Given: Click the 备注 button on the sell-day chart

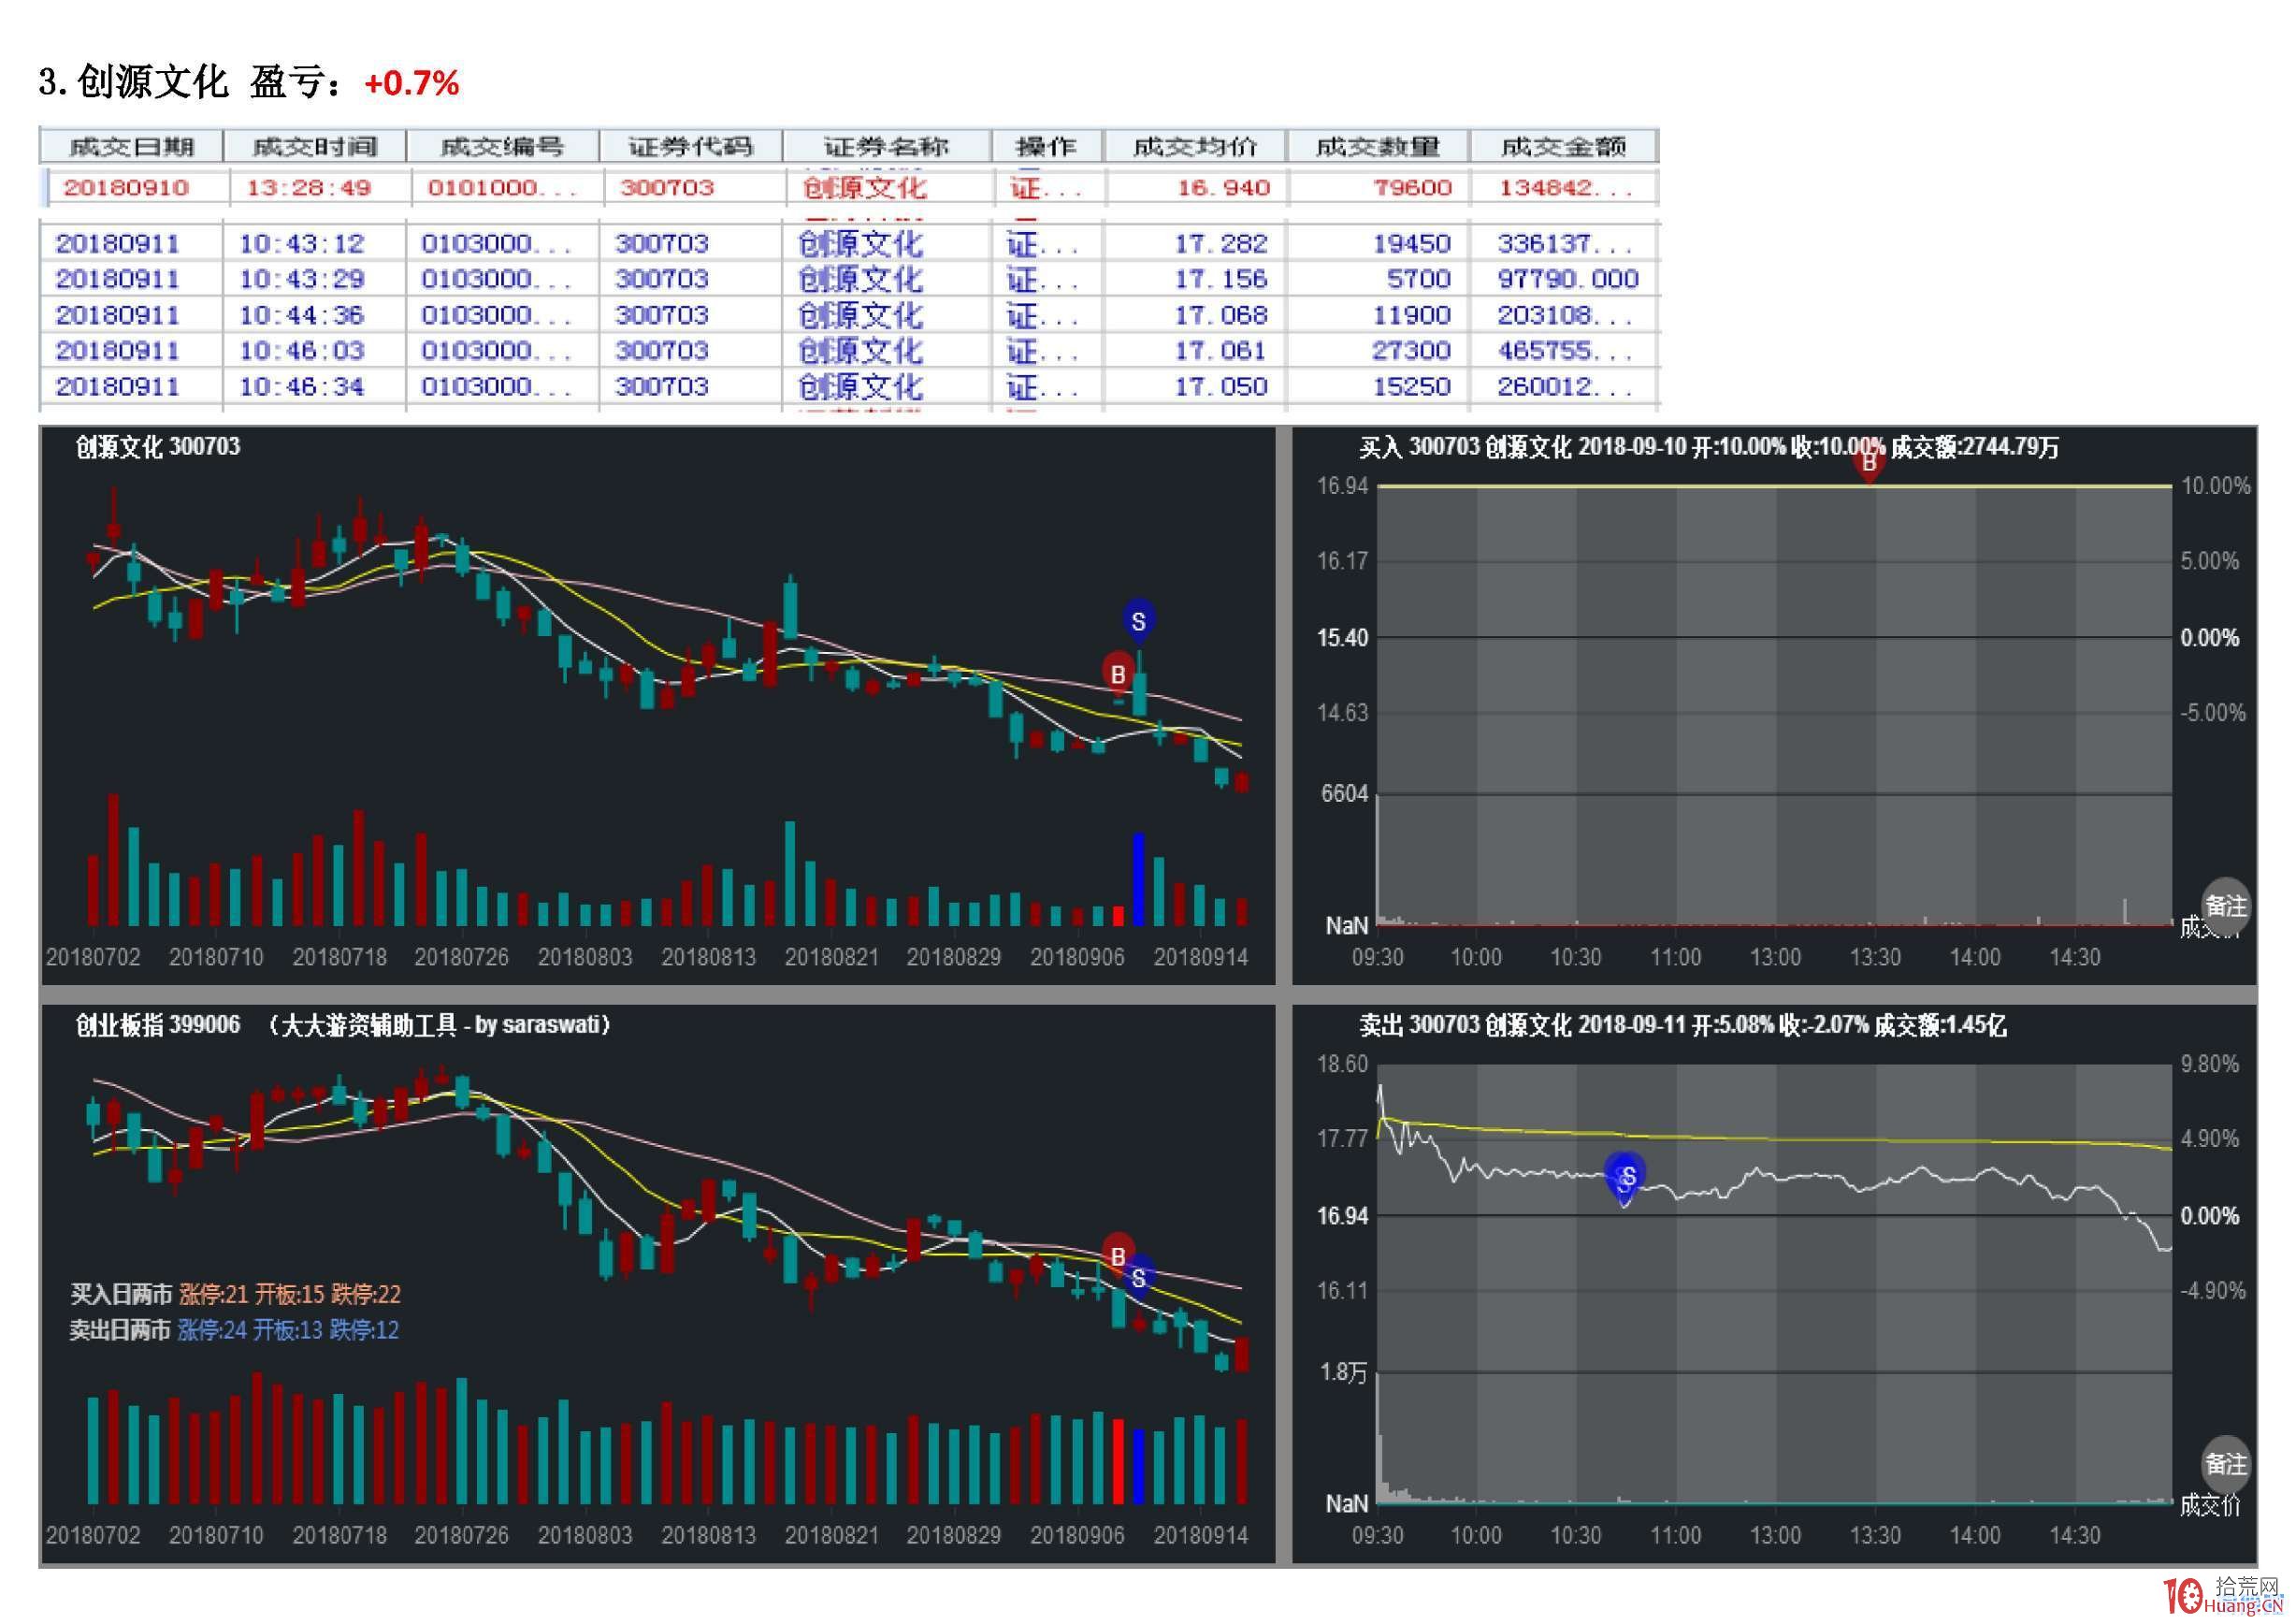Looking at the screenshot, I should tap(2226, 1464).
